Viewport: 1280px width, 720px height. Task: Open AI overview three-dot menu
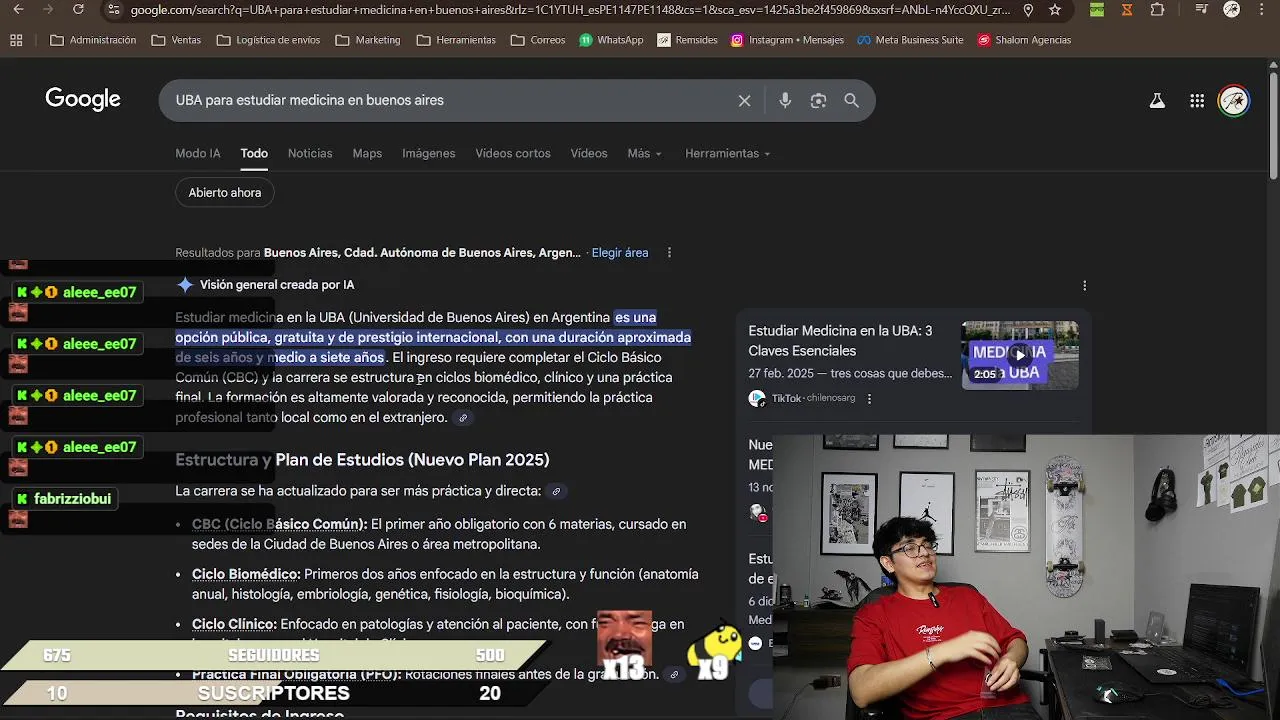1084,285
